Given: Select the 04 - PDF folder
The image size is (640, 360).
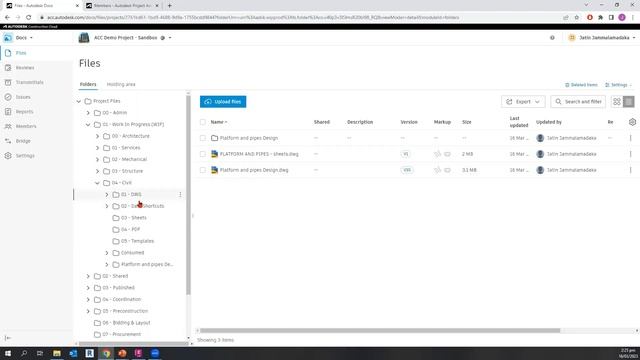Looking at the screenshot, I should pyautogui.click(x=130, y=229).
